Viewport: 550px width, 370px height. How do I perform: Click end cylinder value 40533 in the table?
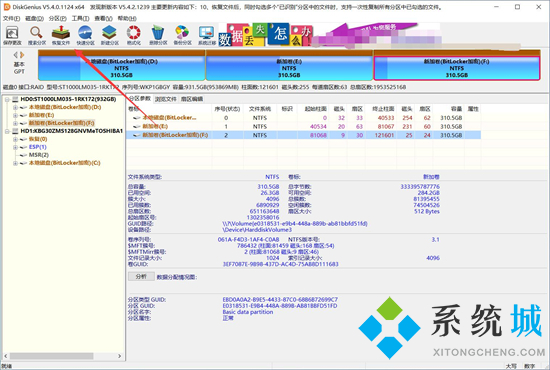[386, 118]
